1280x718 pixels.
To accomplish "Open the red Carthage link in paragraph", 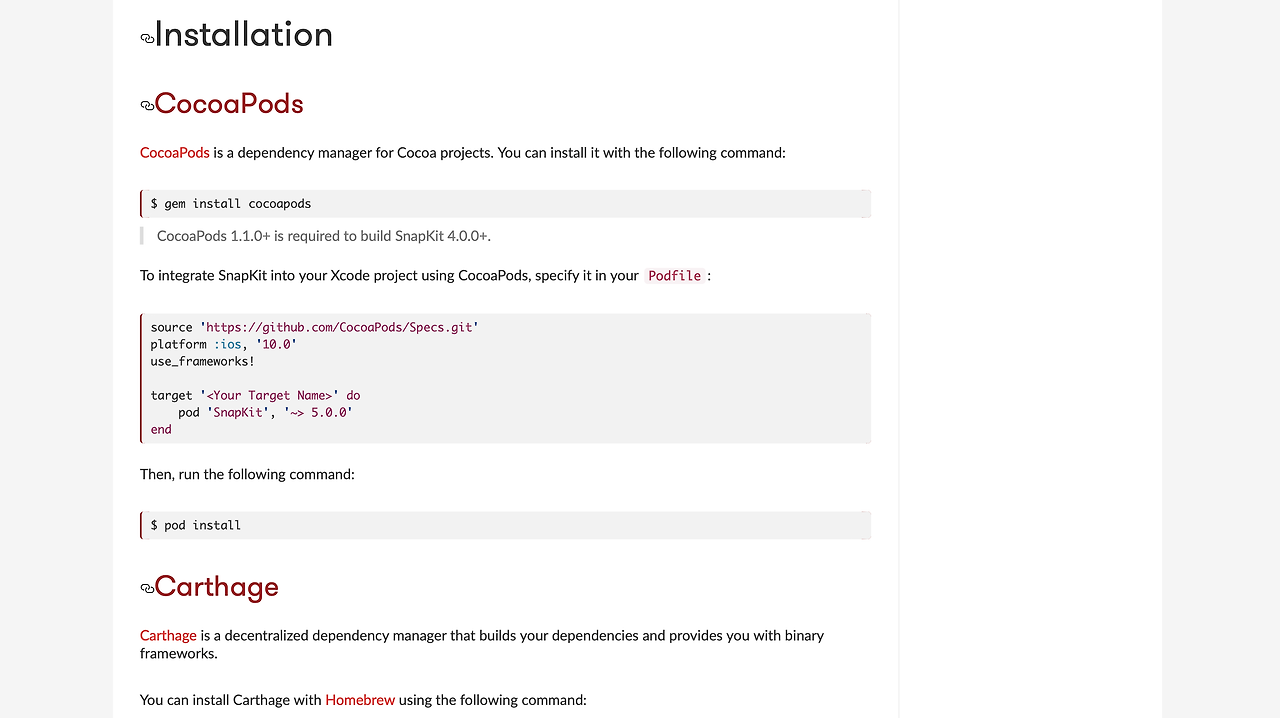I will [168, 636].
